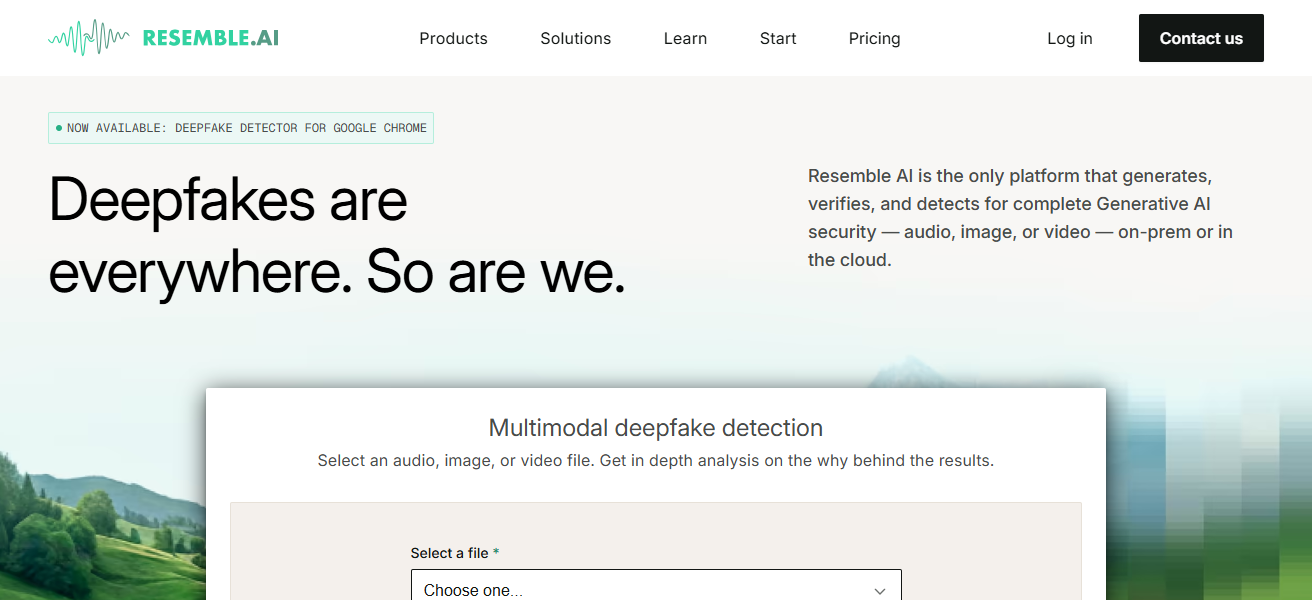Open the Deepfake Detector for Chrome announcement
1312x600 pixels.
pyautogui.click(x=246, y=128)
